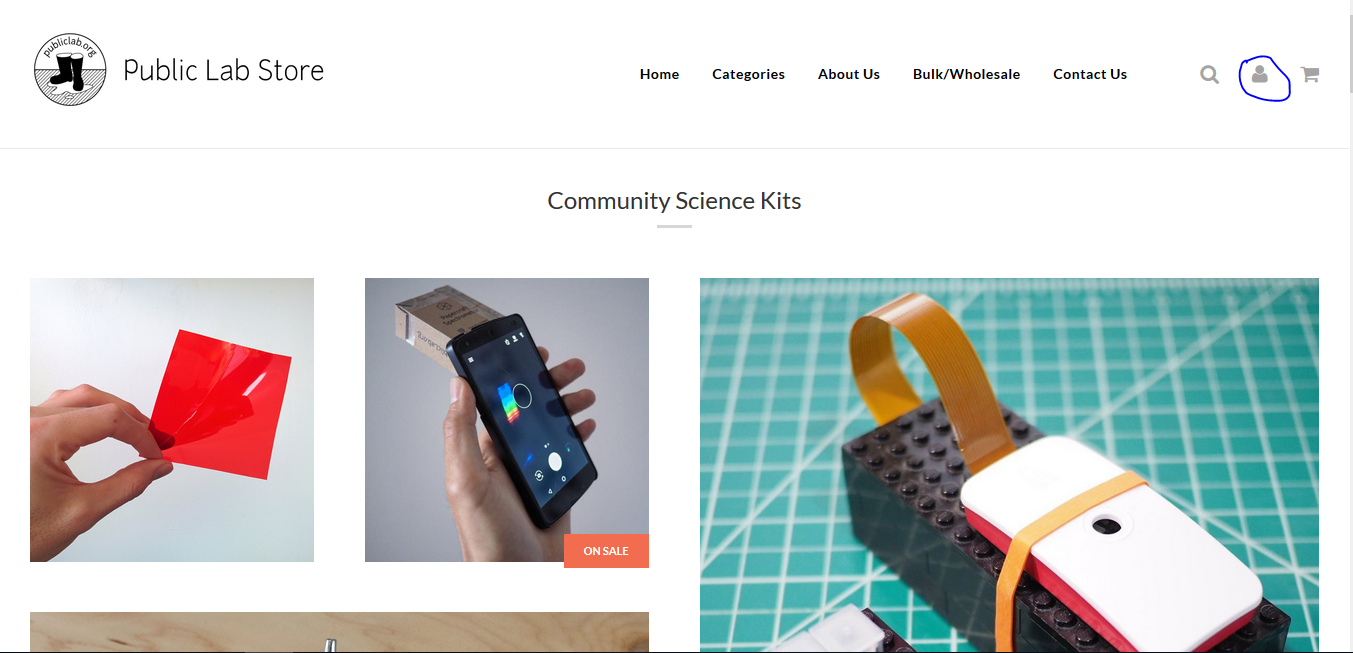This screenshot has height=653, width=1353.
Task: Go to the Home menu item
Action: [659, 74]
